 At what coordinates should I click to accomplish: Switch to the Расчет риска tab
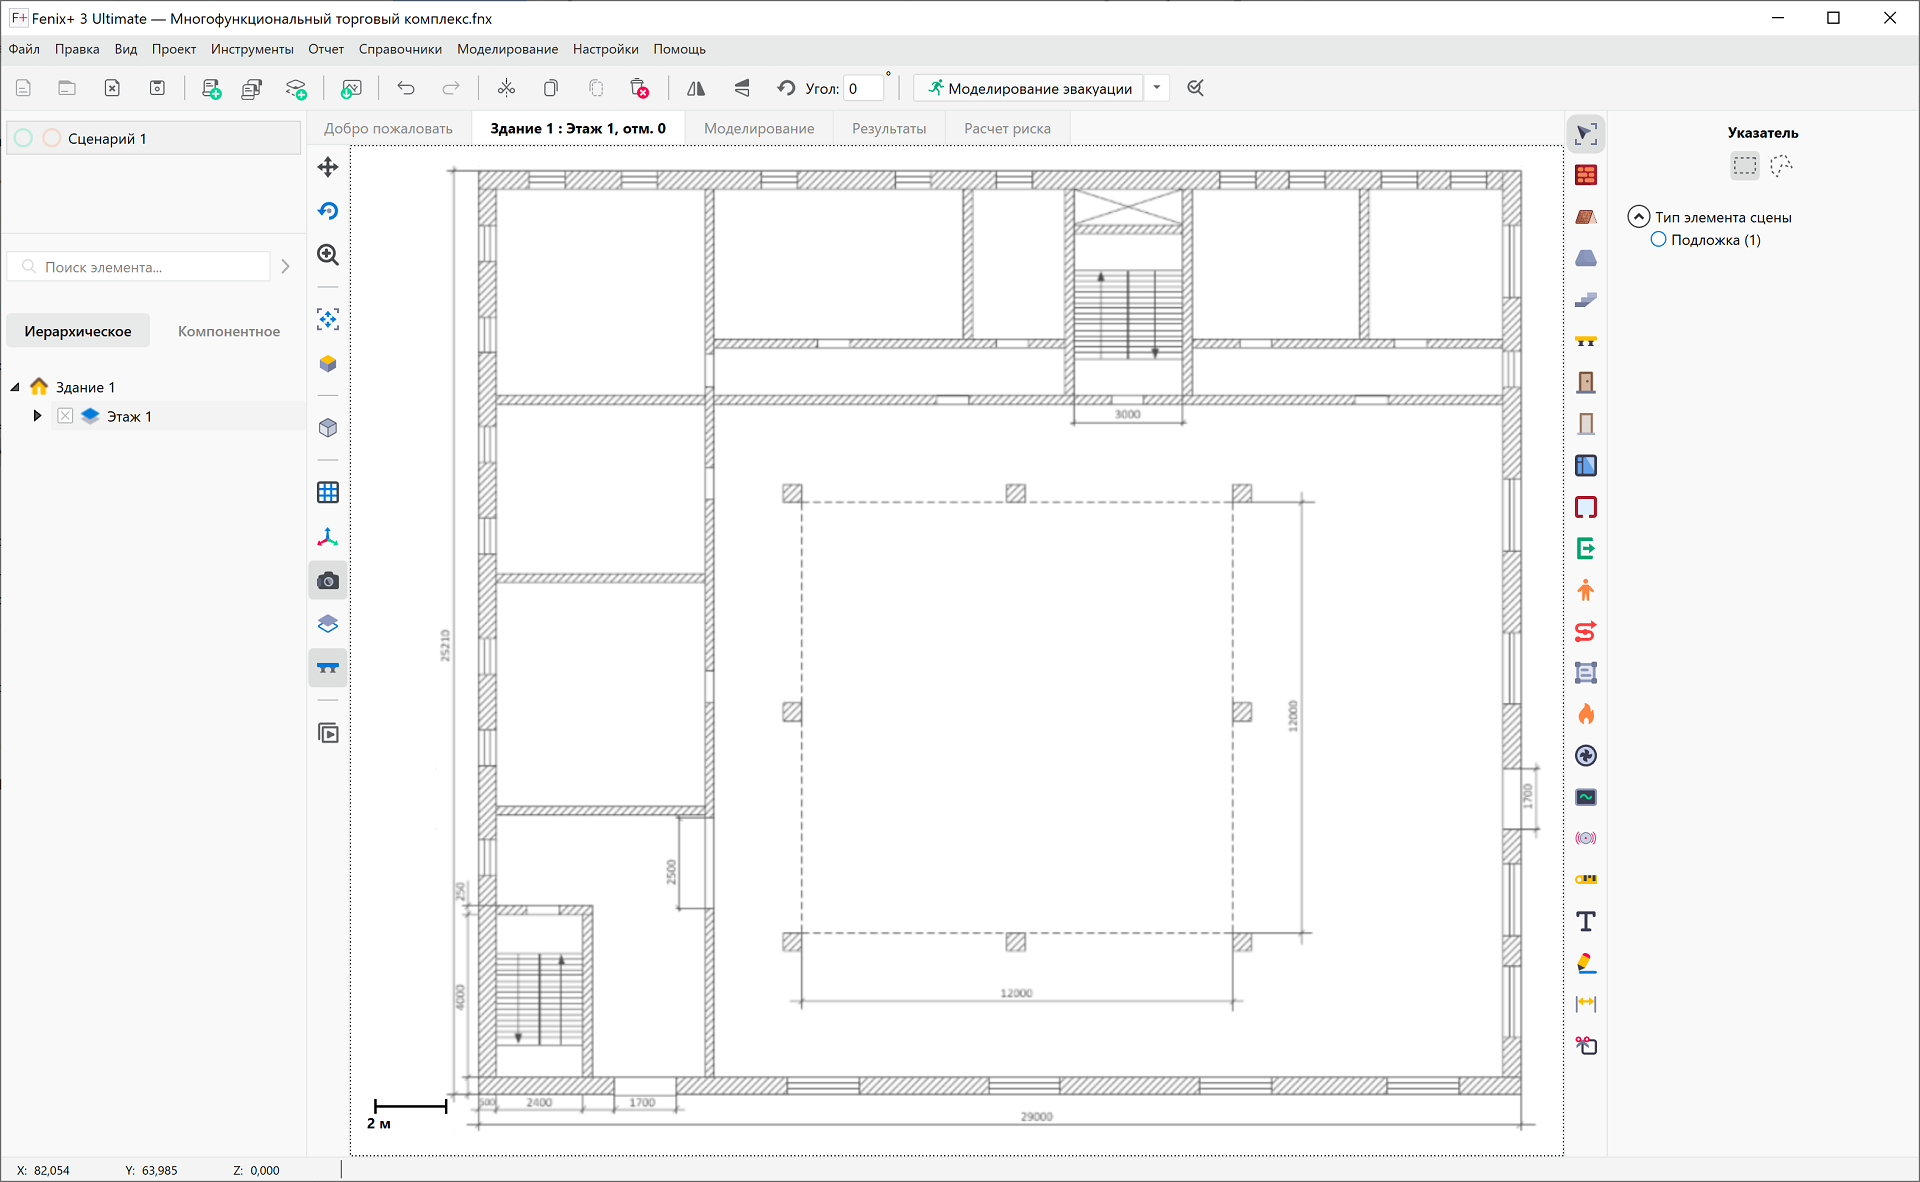point(1007,128)
